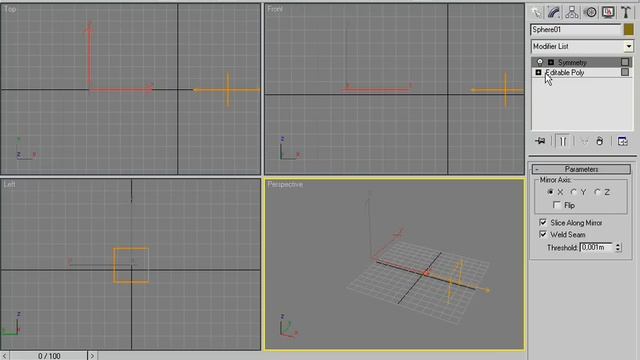Click box right of Editable Poly entry
Image resolution: width=640 pixels, height=360 pixels.
pos(625,72)
